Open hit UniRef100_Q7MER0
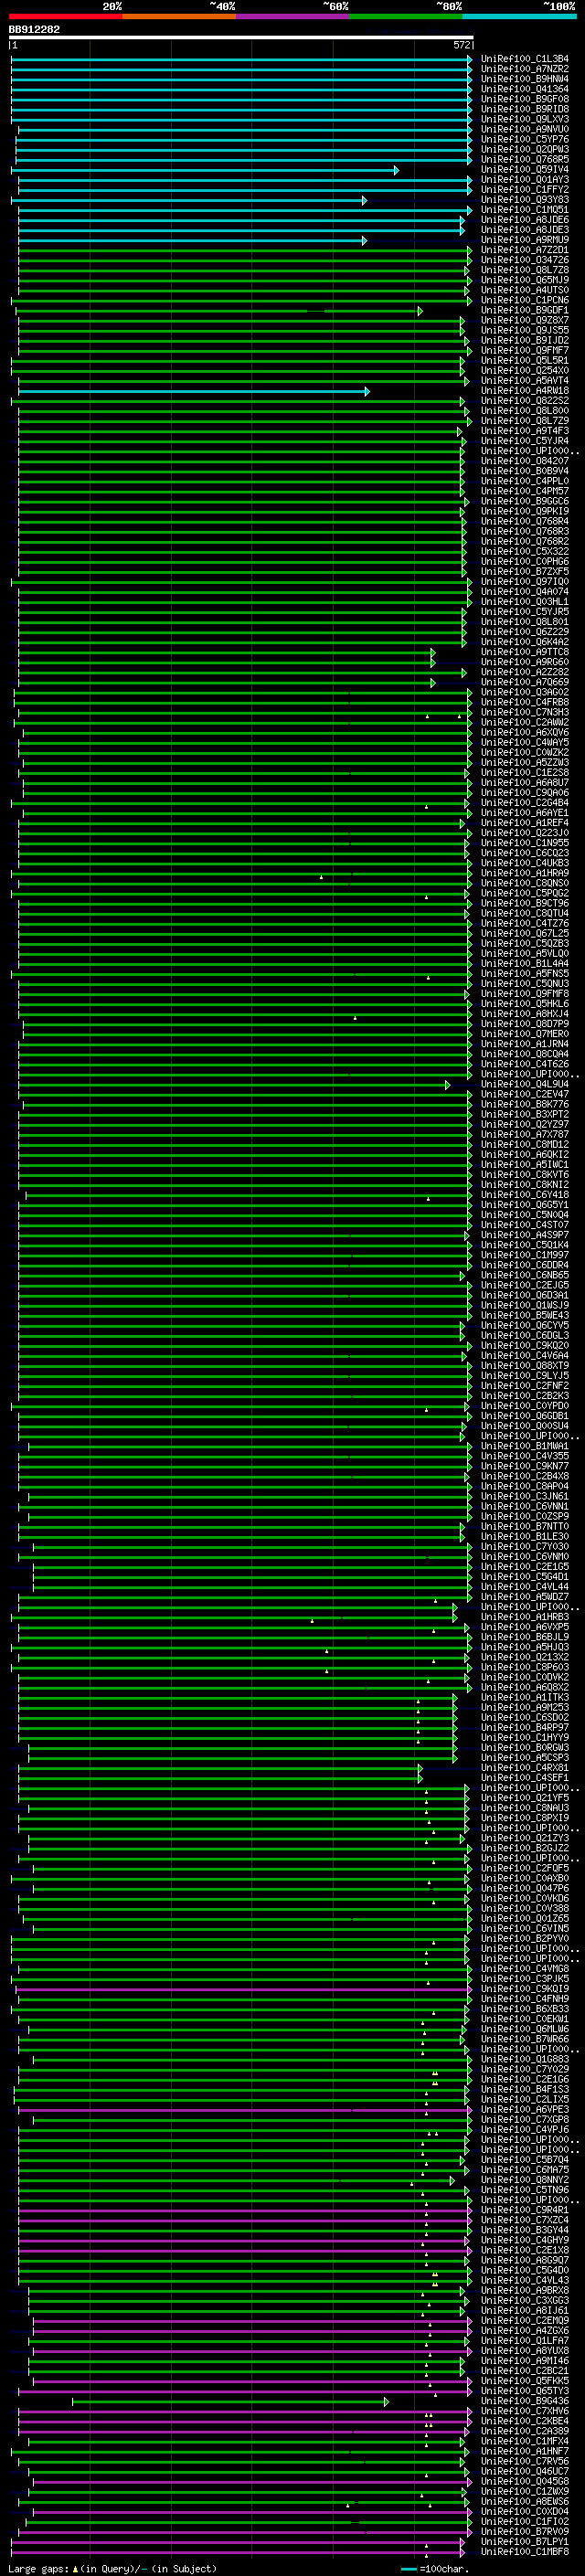Viewport: 585px width, 2576px height. (525, 1034)
